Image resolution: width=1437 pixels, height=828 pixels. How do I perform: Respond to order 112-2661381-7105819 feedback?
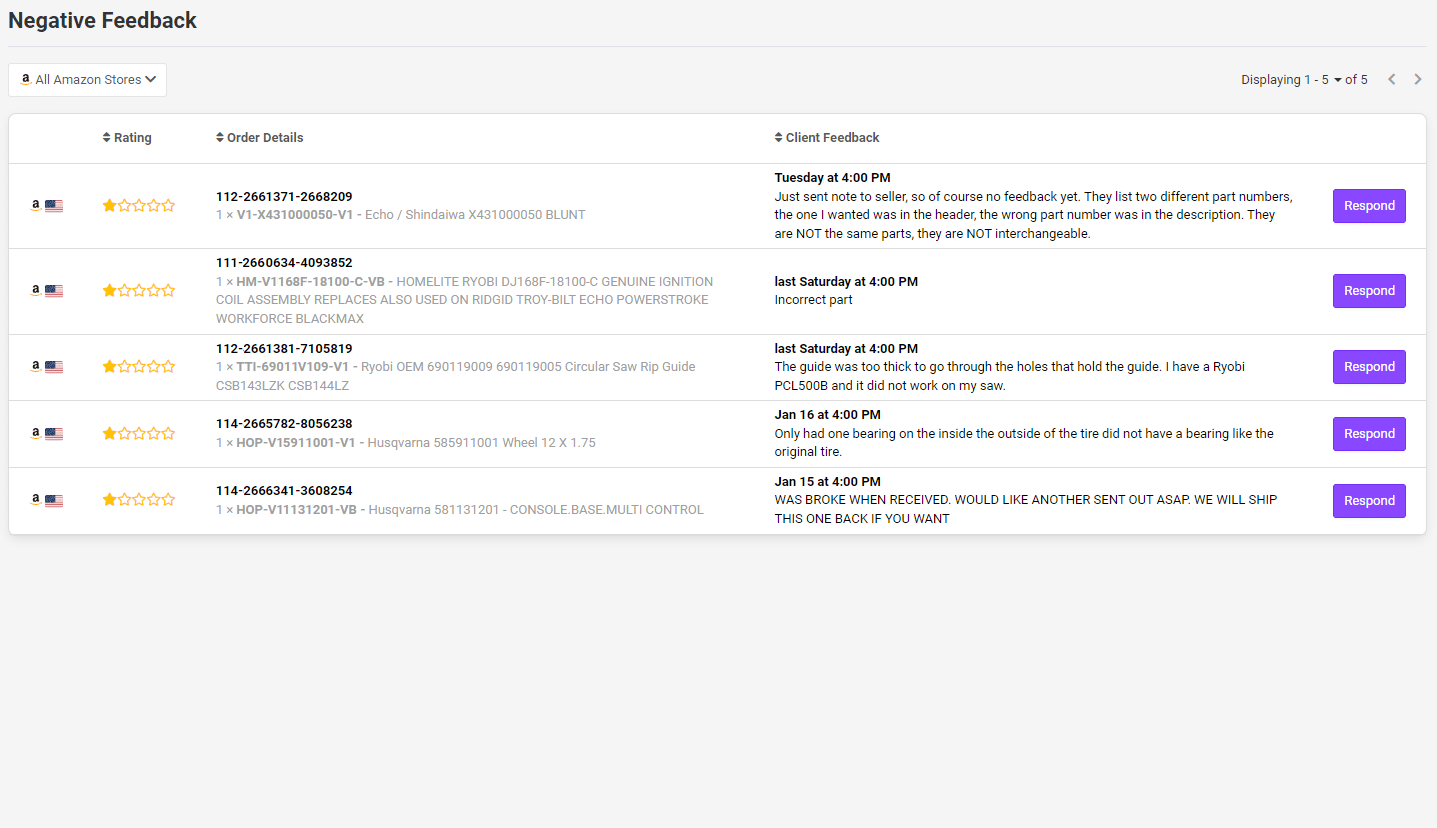coord(1369,367)
